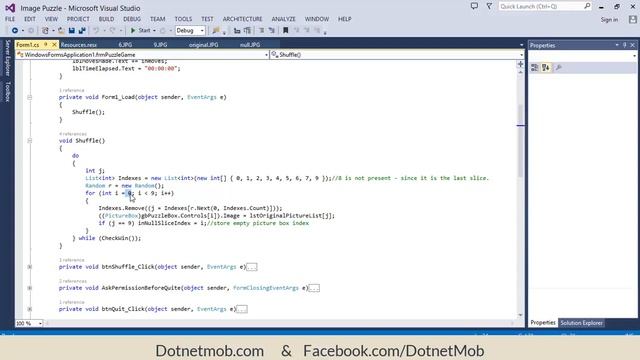Switch to the original.JPG tab
The image size is (640, 360).
(203, 45)
